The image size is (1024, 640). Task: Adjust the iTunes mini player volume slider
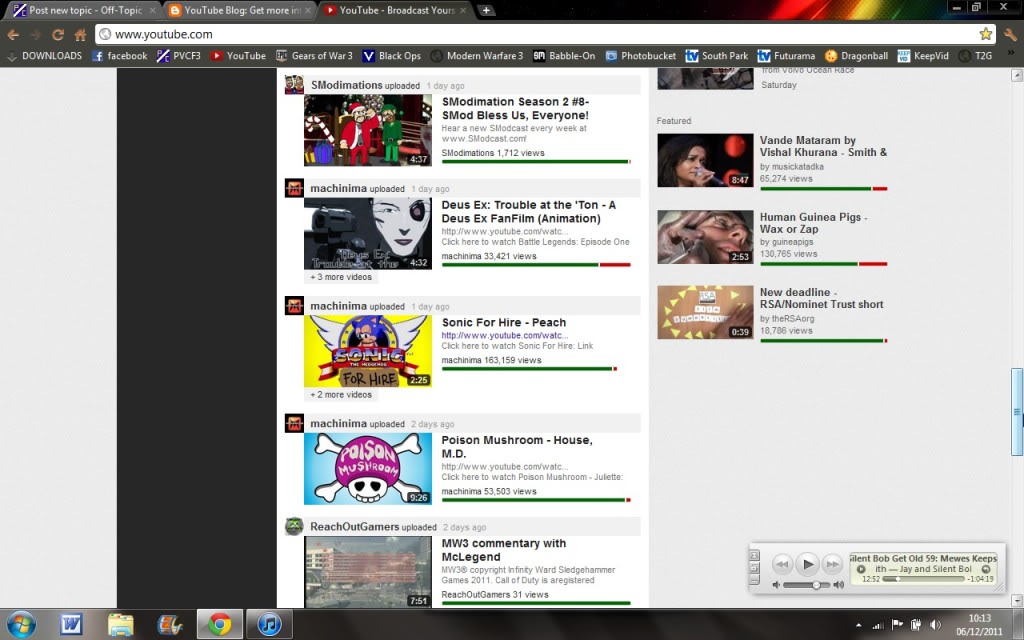point(807,585)
